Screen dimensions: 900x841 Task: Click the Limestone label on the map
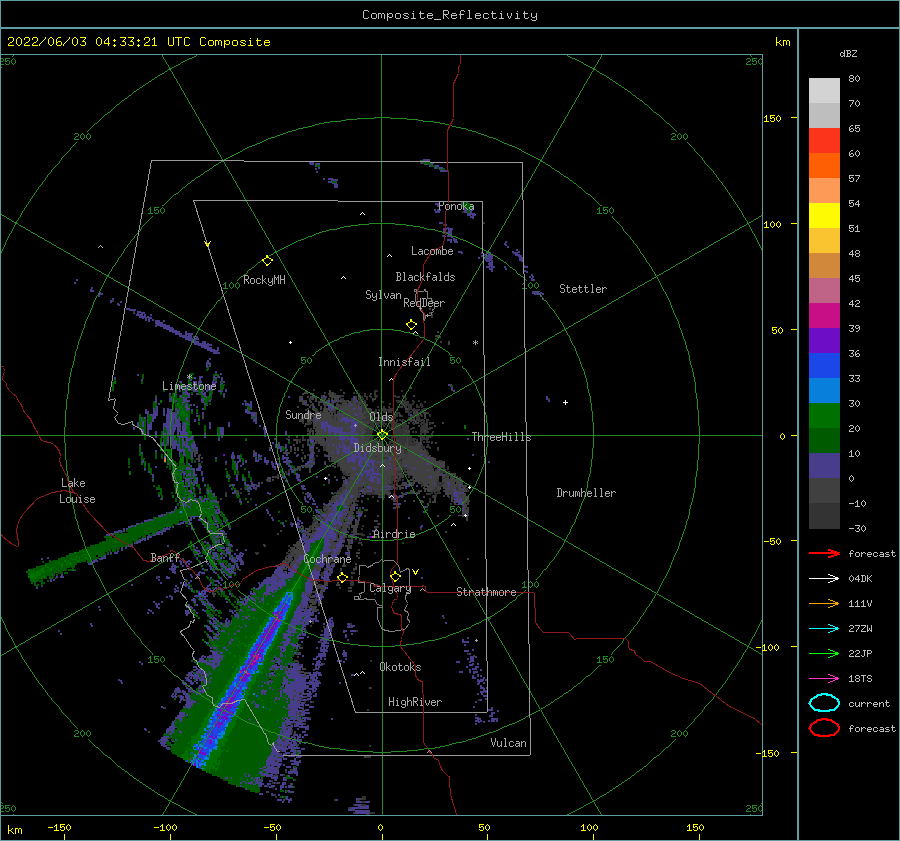tap(189, 386)
